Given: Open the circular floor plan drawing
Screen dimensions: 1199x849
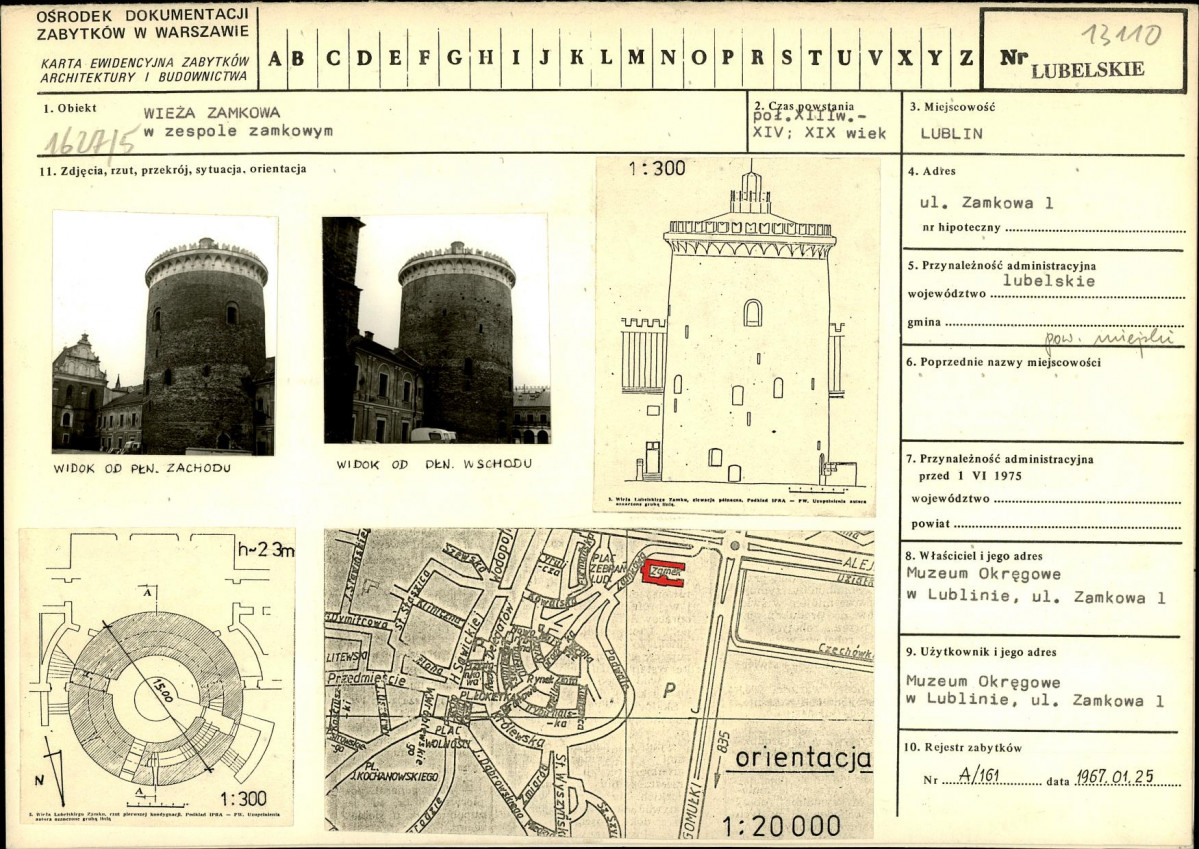Looking at the screenshot, I should [x=158, y=675].
